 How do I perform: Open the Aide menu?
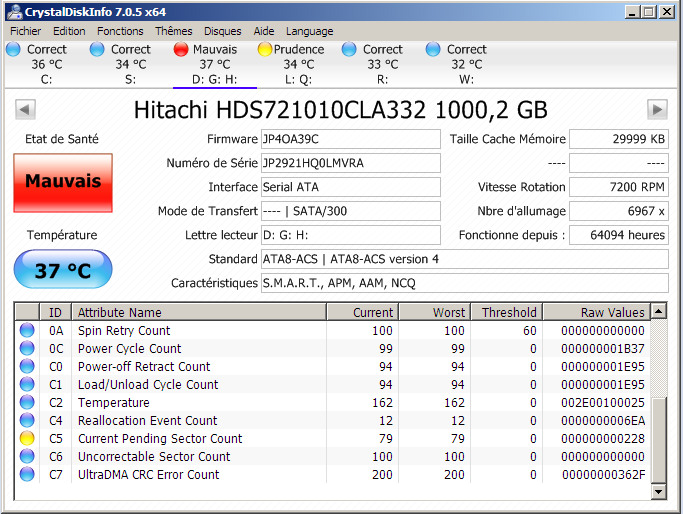(264, 31)
